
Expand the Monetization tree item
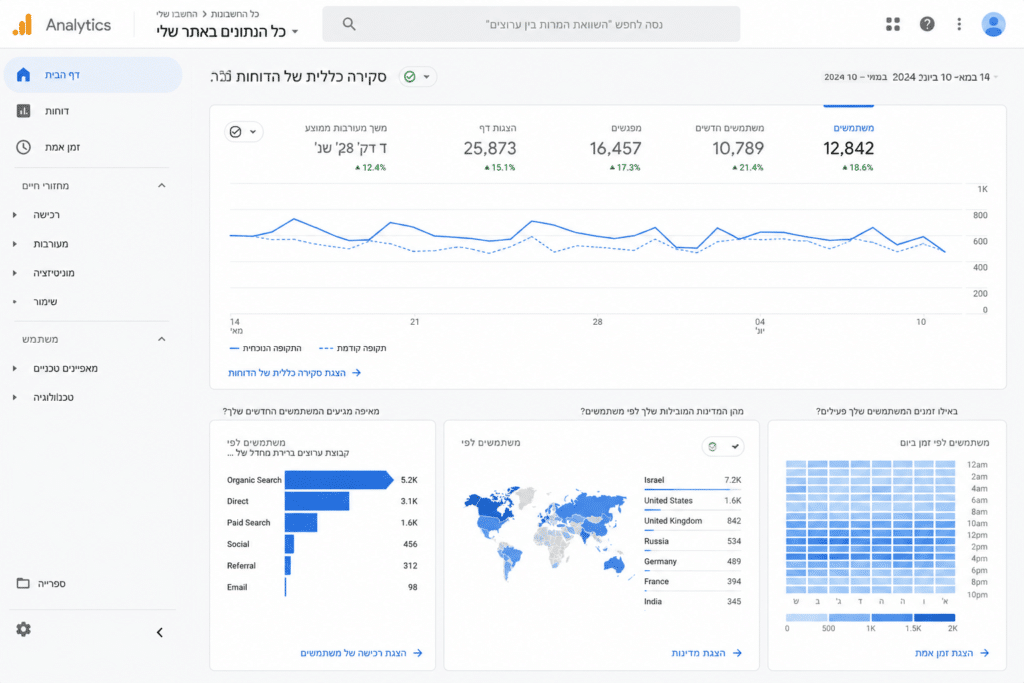click(14, 273)
